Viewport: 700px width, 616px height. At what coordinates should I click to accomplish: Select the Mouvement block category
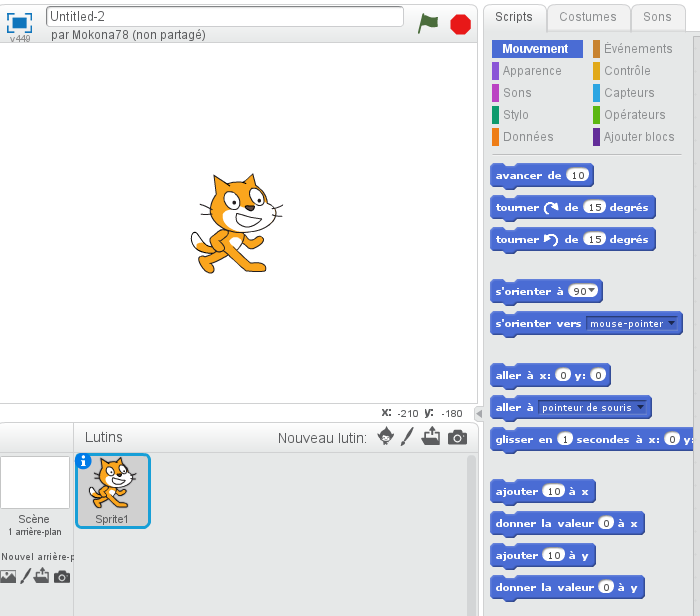click(x=537, y=49)
